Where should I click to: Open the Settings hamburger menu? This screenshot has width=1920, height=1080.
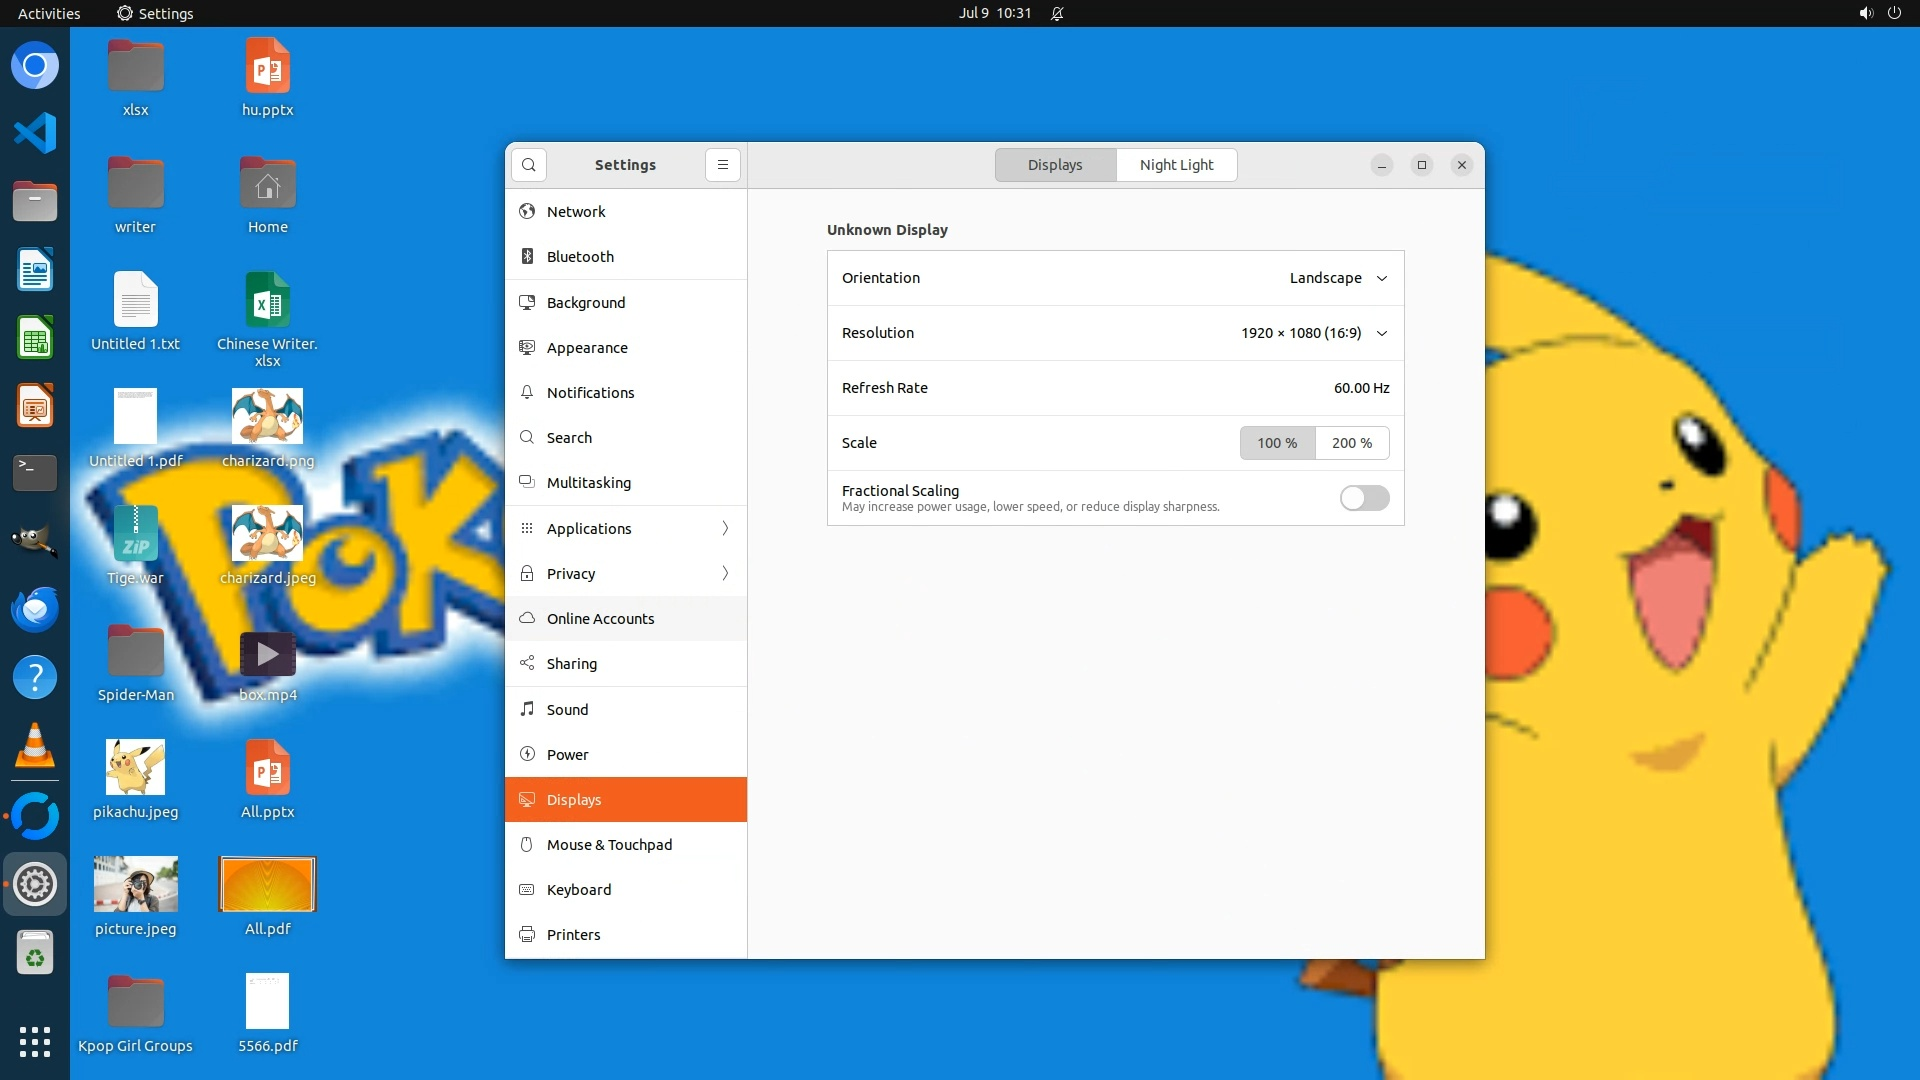pyautogui.click(x=722, y=165)
